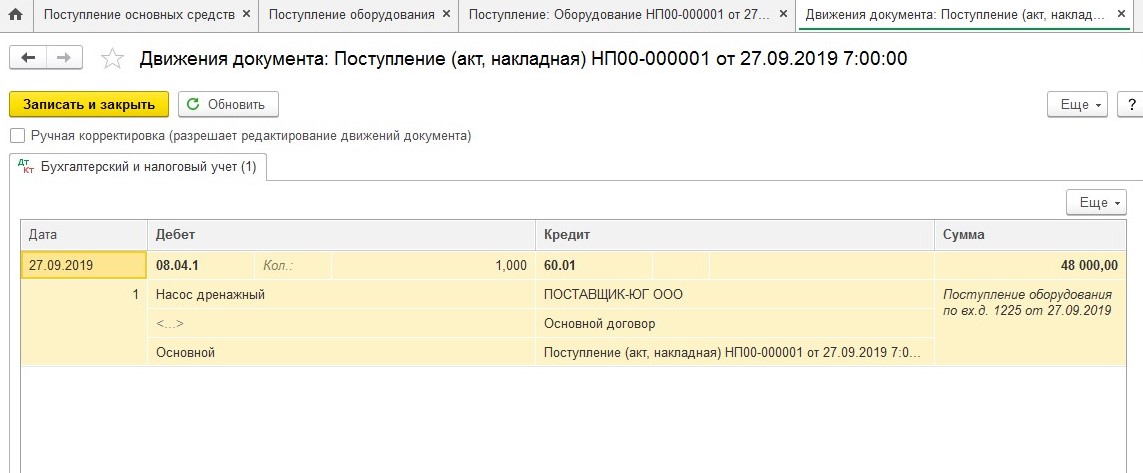Screen dimensions: 1143x473
Task: Click the home icon
Action: [x=16, y=15]
